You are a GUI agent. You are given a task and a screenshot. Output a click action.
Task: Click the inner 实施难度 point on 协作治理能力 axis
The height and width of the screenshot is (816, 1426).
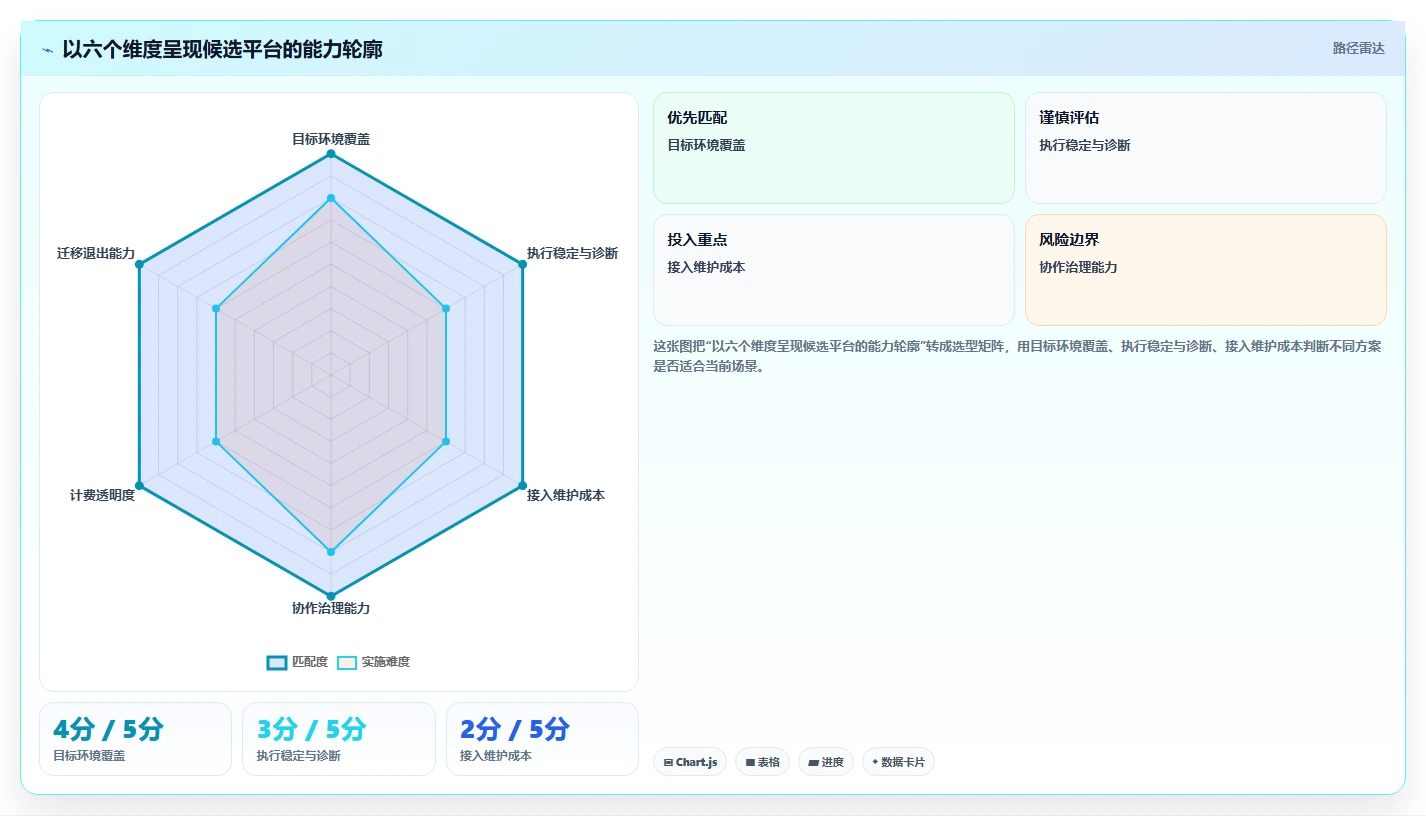(331, 551)
